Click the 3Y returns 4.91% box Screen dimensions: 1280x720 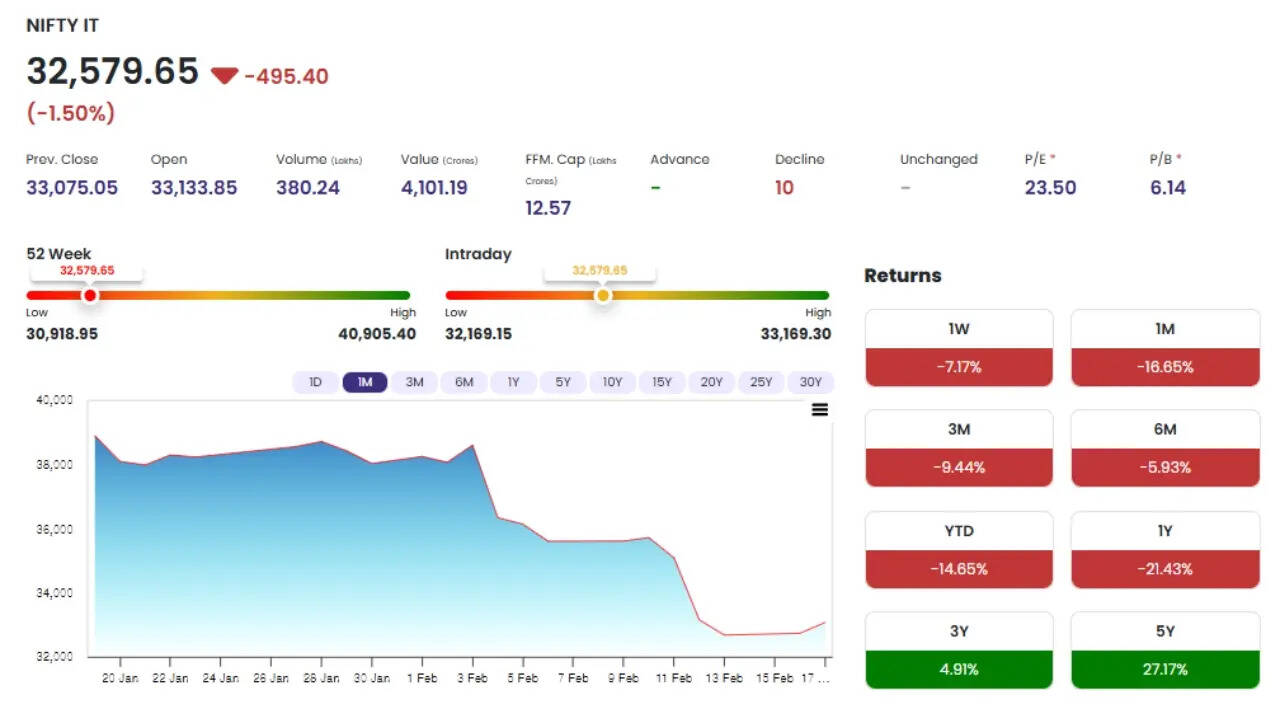958,669
